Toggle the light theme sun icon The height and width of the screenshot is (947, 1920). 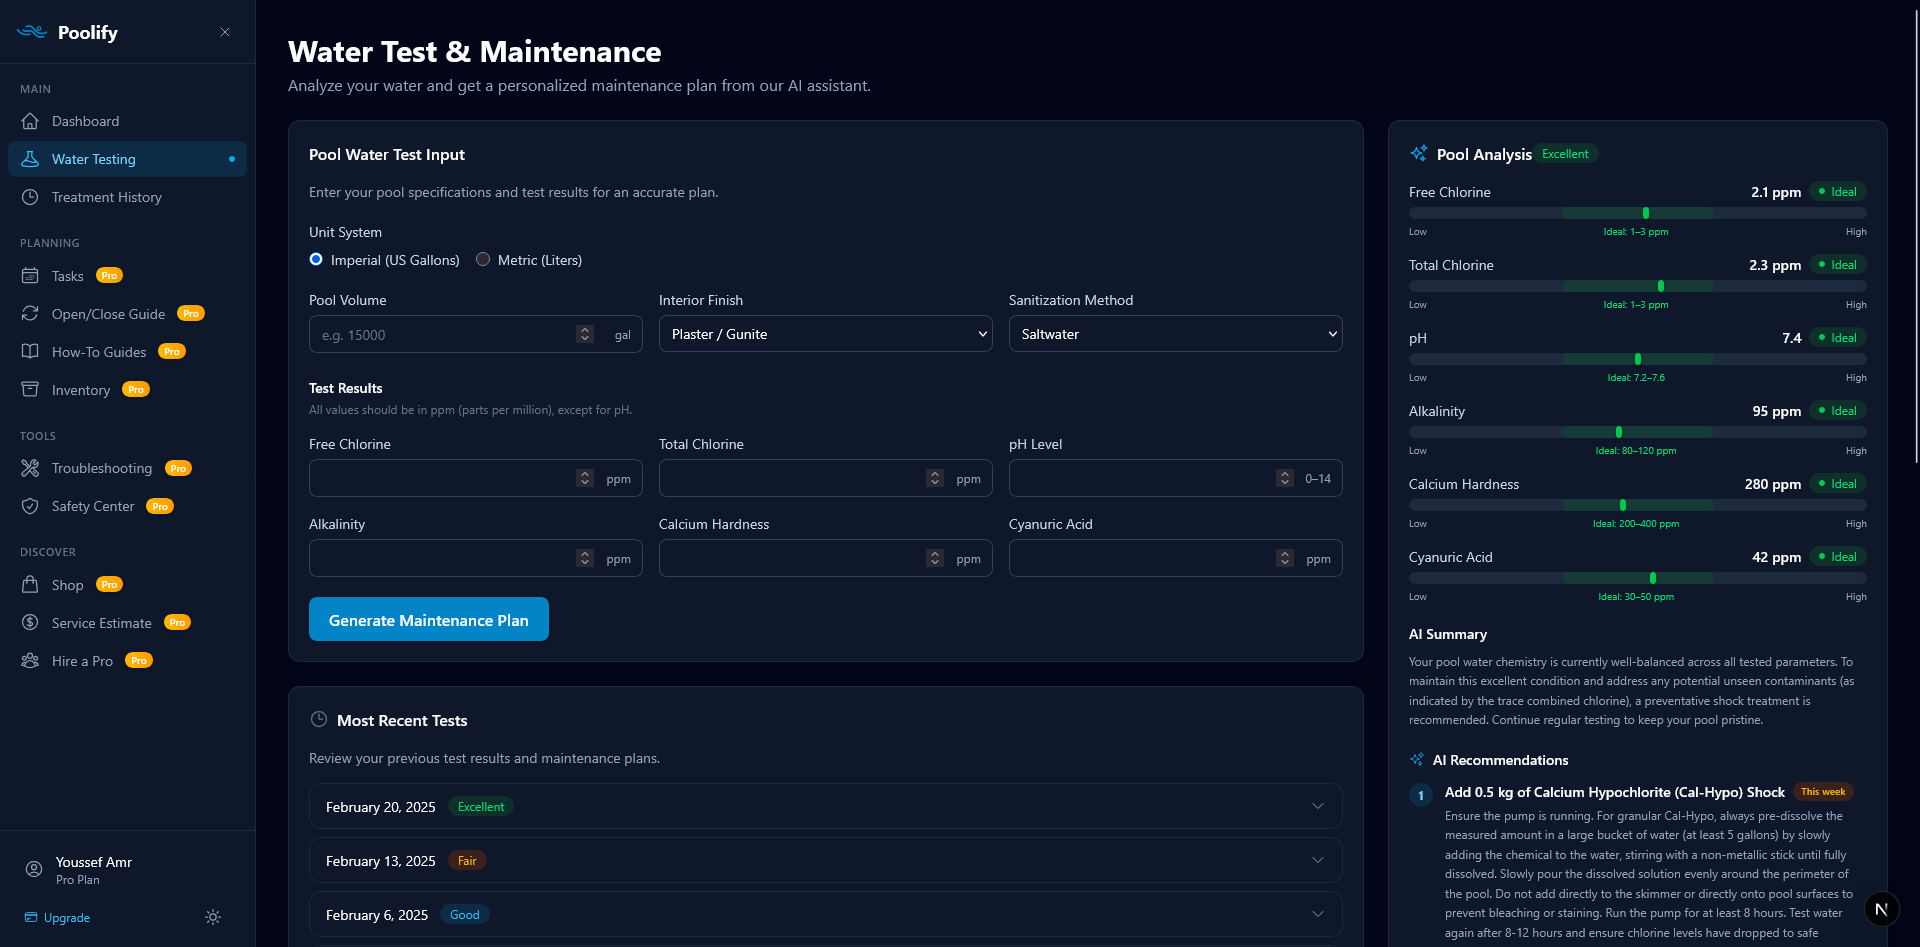coord(212,917)
